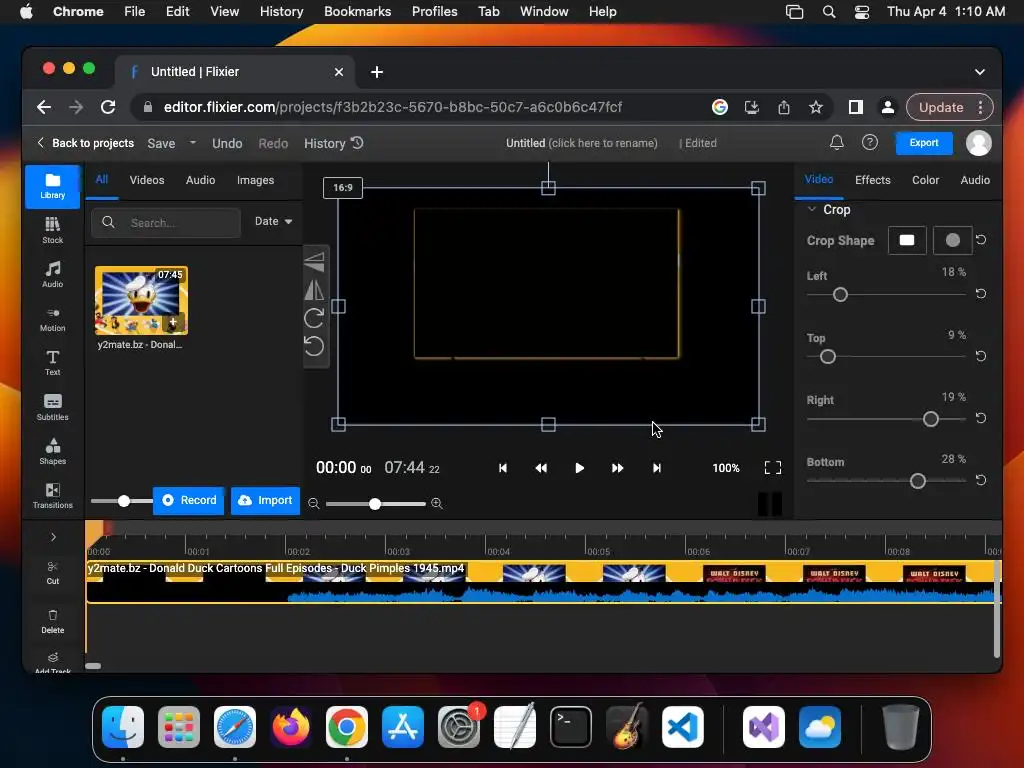
Task: Enter fullscreen preview
Action: [773, 468]
